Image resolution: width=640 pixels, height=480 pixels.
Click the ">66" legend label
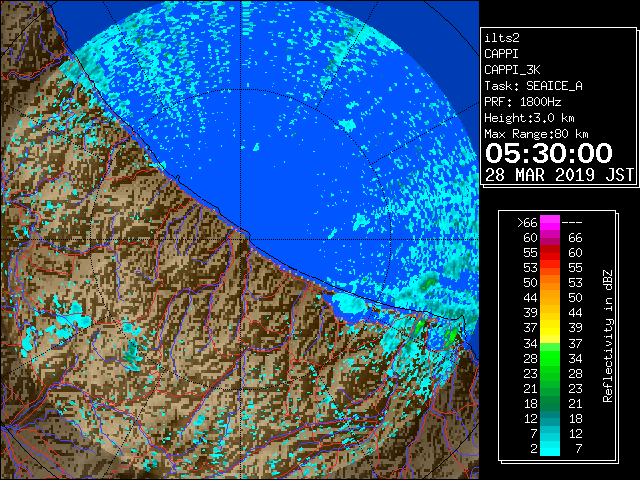[527, 222]
